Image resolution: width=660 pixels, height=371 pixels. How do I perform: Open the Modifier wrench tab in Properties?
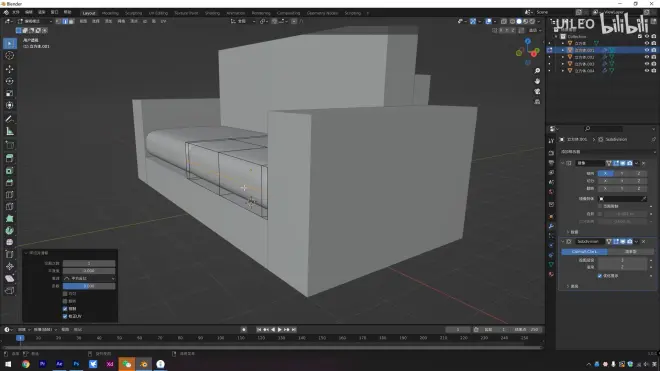(x=551, y=226)
